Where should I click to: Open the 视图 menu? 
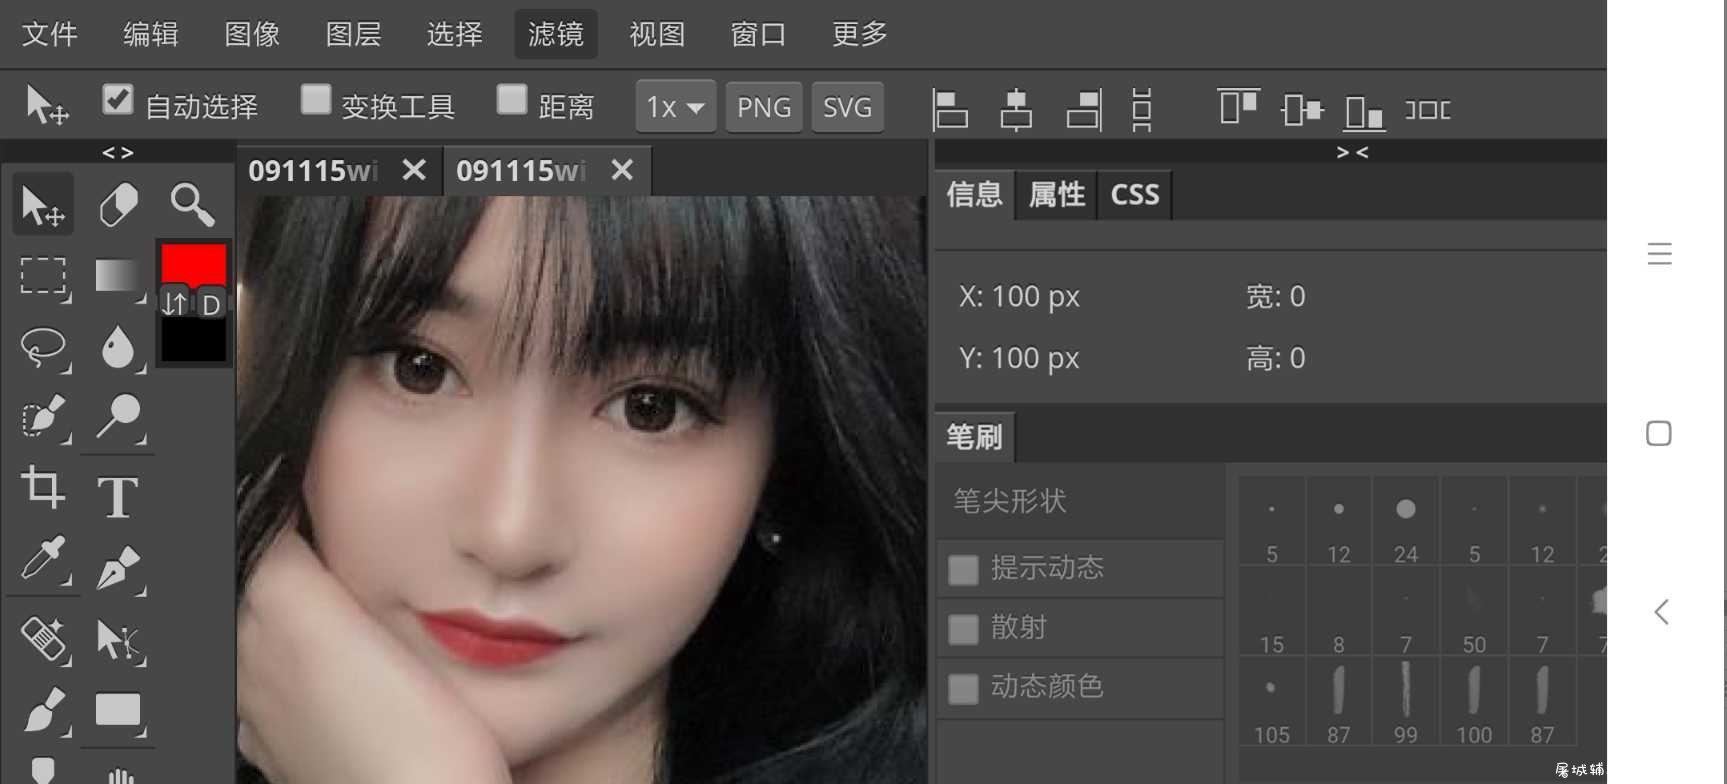tap(657, 34)
